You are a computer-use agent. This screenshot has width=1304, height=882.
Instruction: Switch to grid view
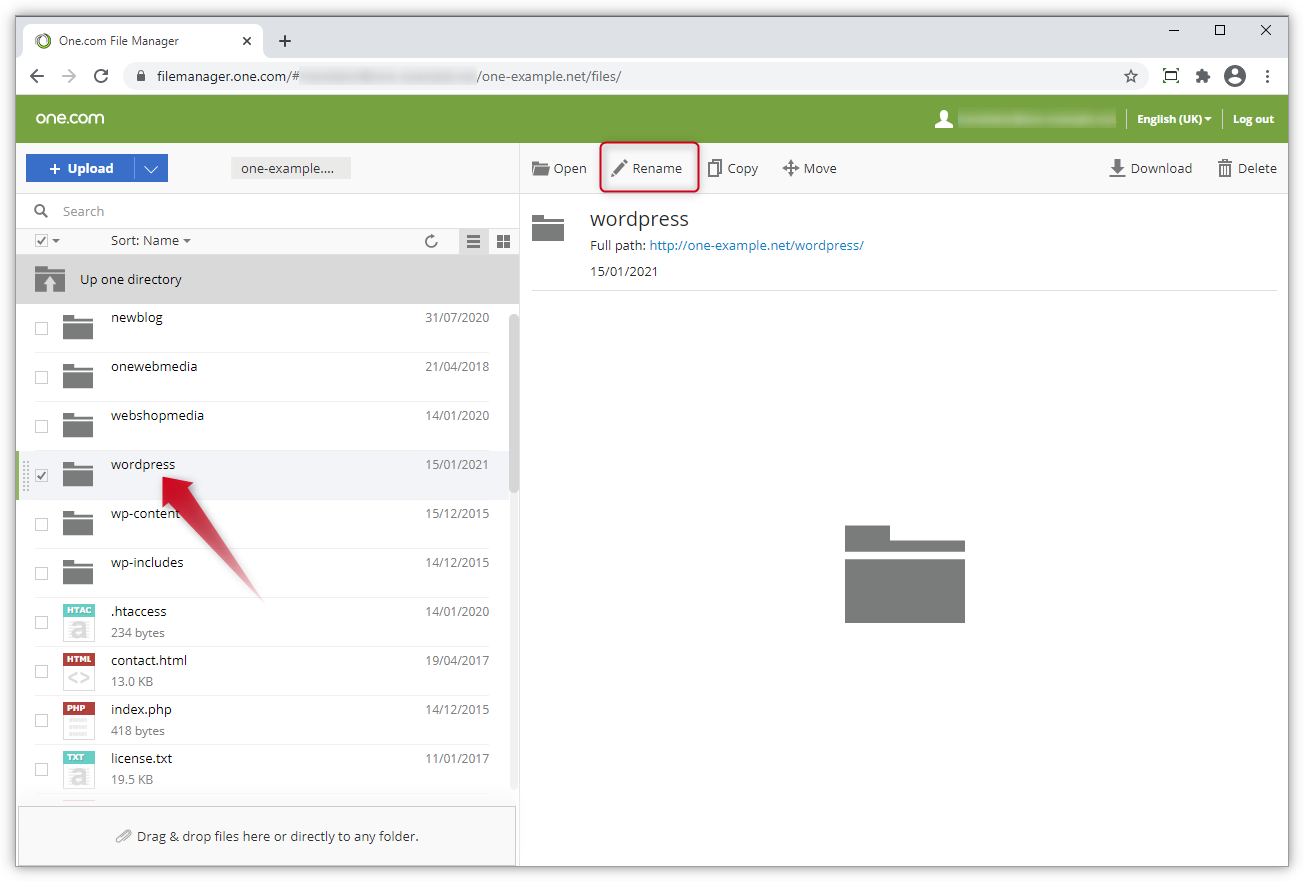tap(503, 241)
